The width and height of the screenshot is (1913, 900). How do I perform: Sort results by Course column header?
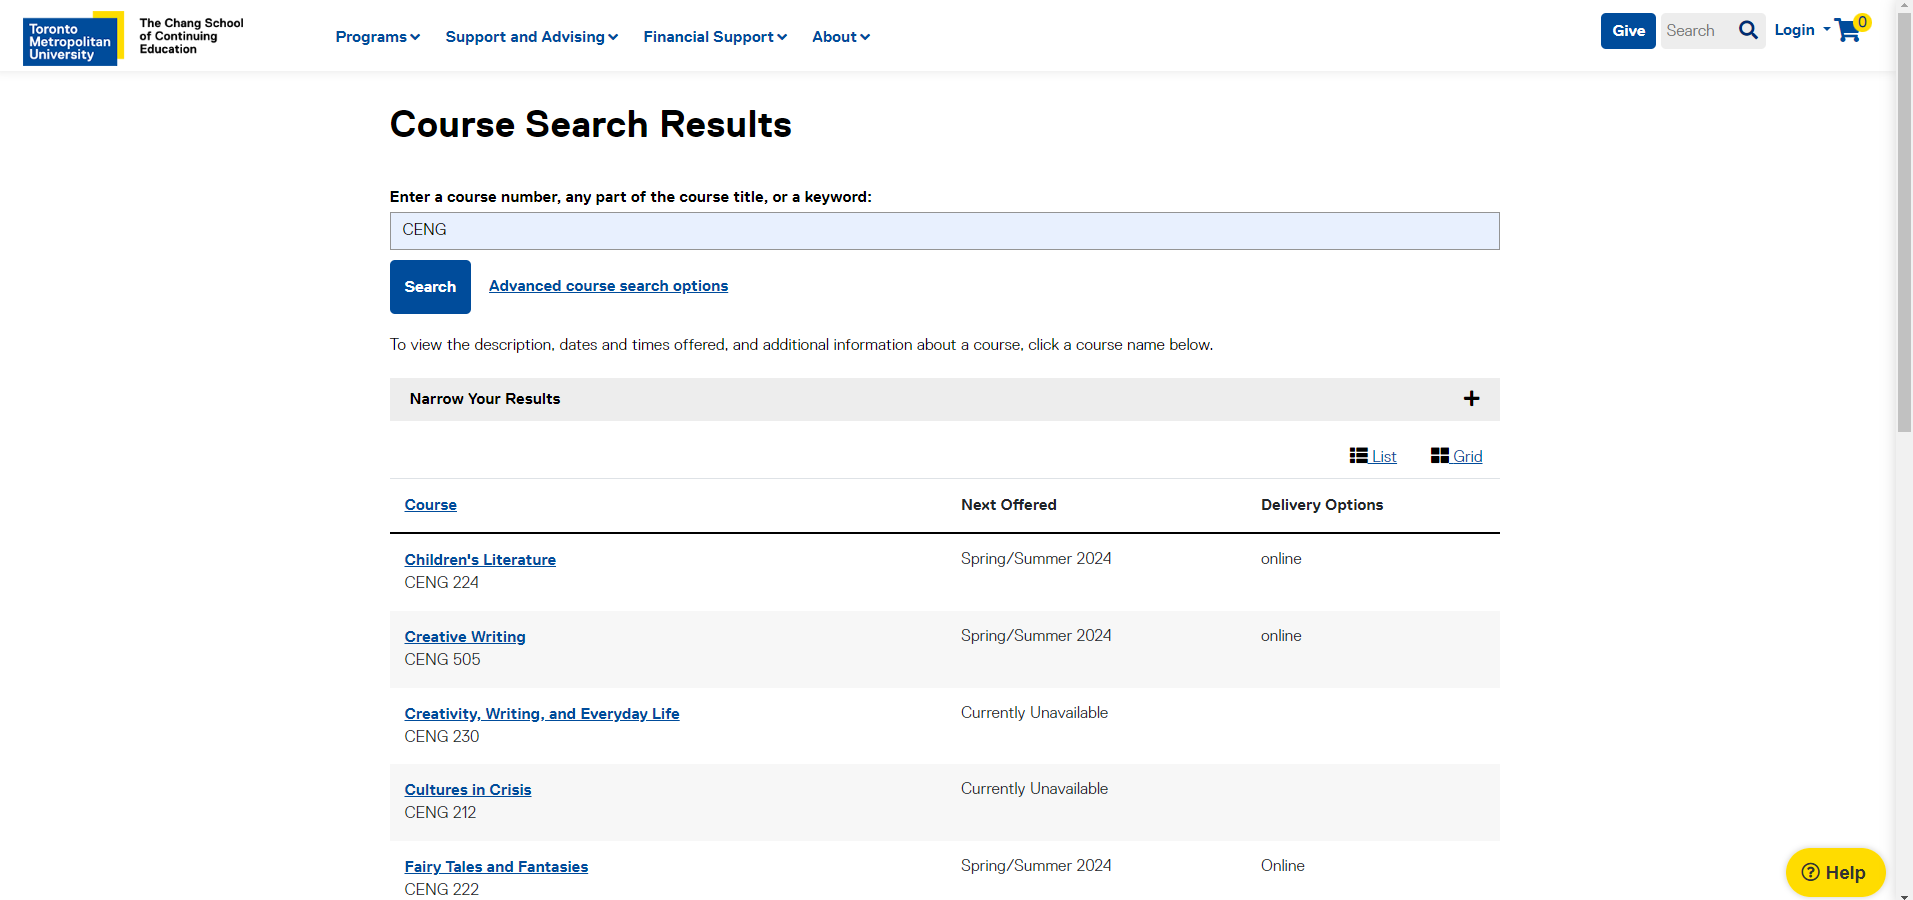pos(430,505)
